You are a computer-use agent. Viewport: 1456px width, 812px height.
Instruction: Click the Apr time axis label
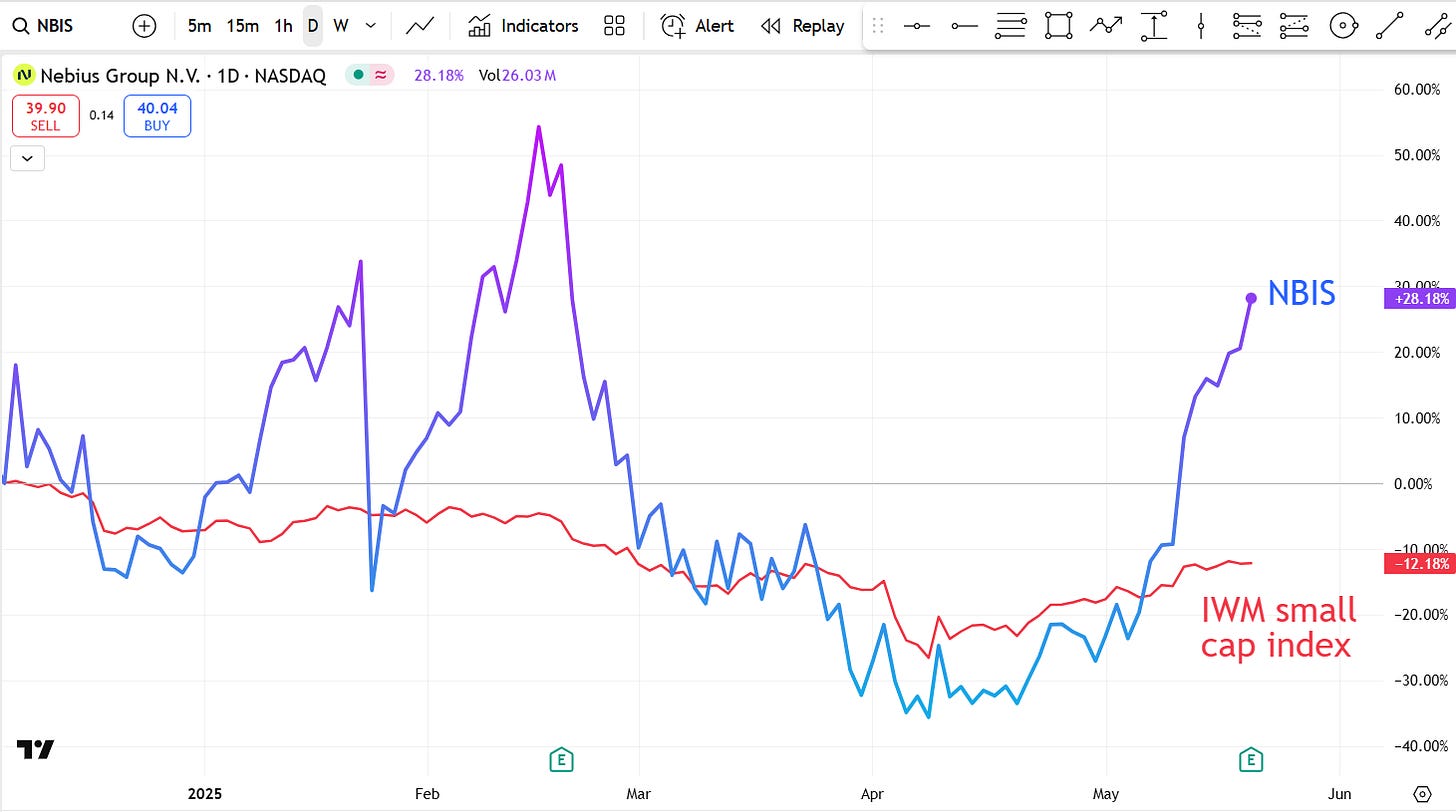click(x=872, y=793)
